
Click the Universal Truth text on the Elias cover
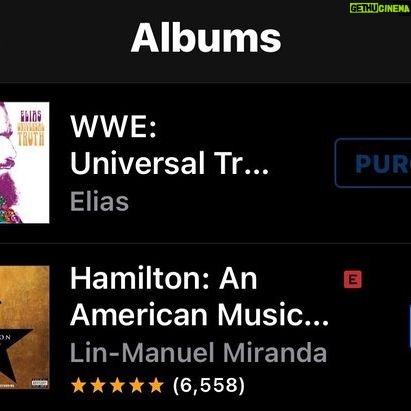31,134
